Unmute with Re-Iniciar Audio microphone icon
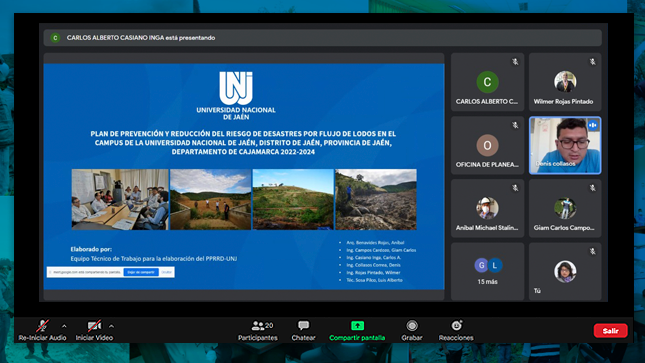The height and width of the screenshot is (363, 645). click(42, 326)
